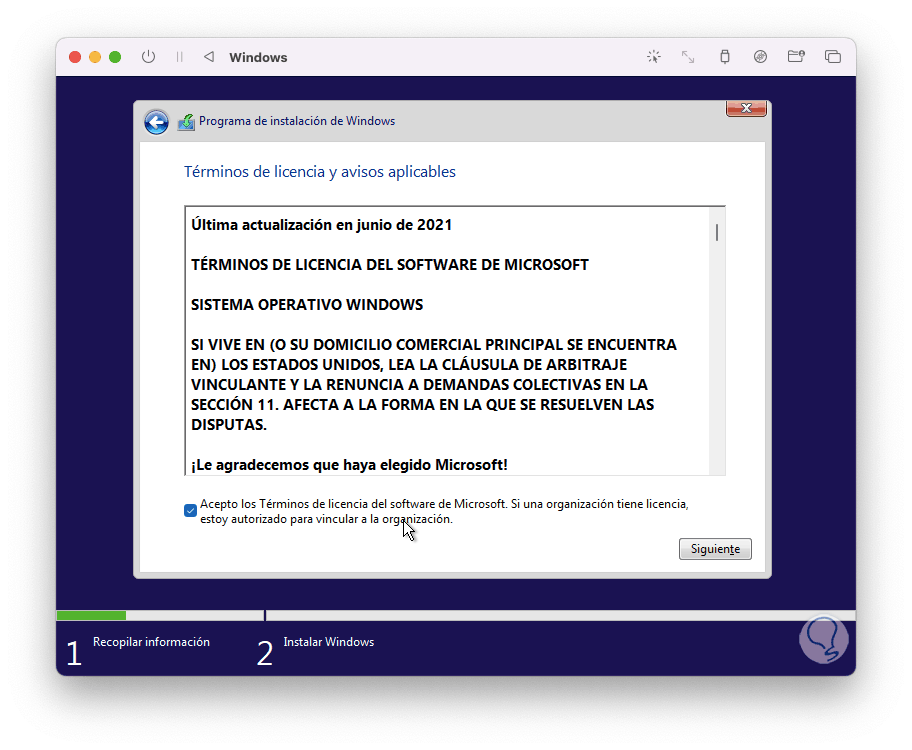
Task: Click the 'Acepto los Términos de licencia' label
Action: pyautogui.click(x=444, y=511)
